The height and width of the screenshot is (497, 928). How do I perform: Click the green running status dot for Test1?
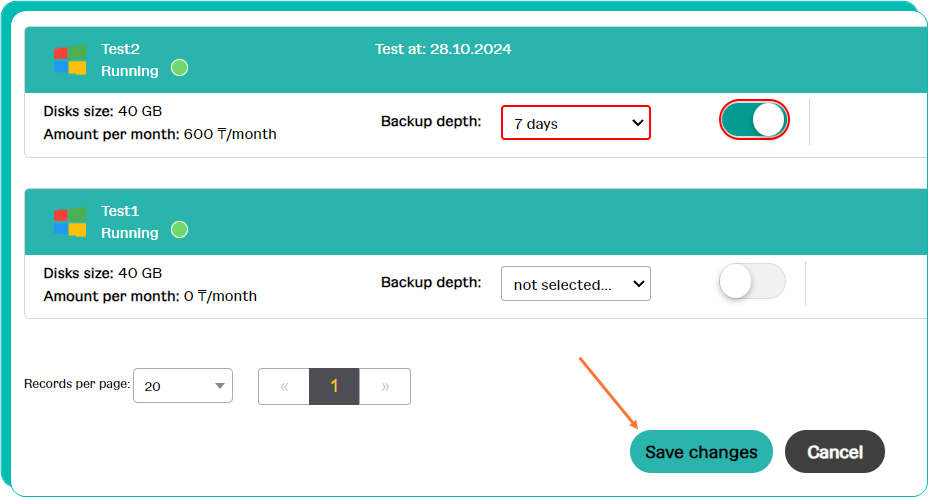pyautogui.click(x=179, y=230)
